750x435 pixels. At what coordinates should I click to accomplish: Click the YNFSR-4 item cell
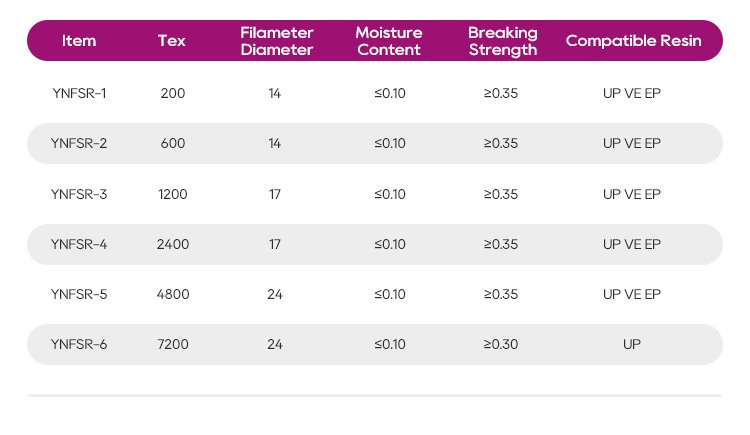(79, 244)
